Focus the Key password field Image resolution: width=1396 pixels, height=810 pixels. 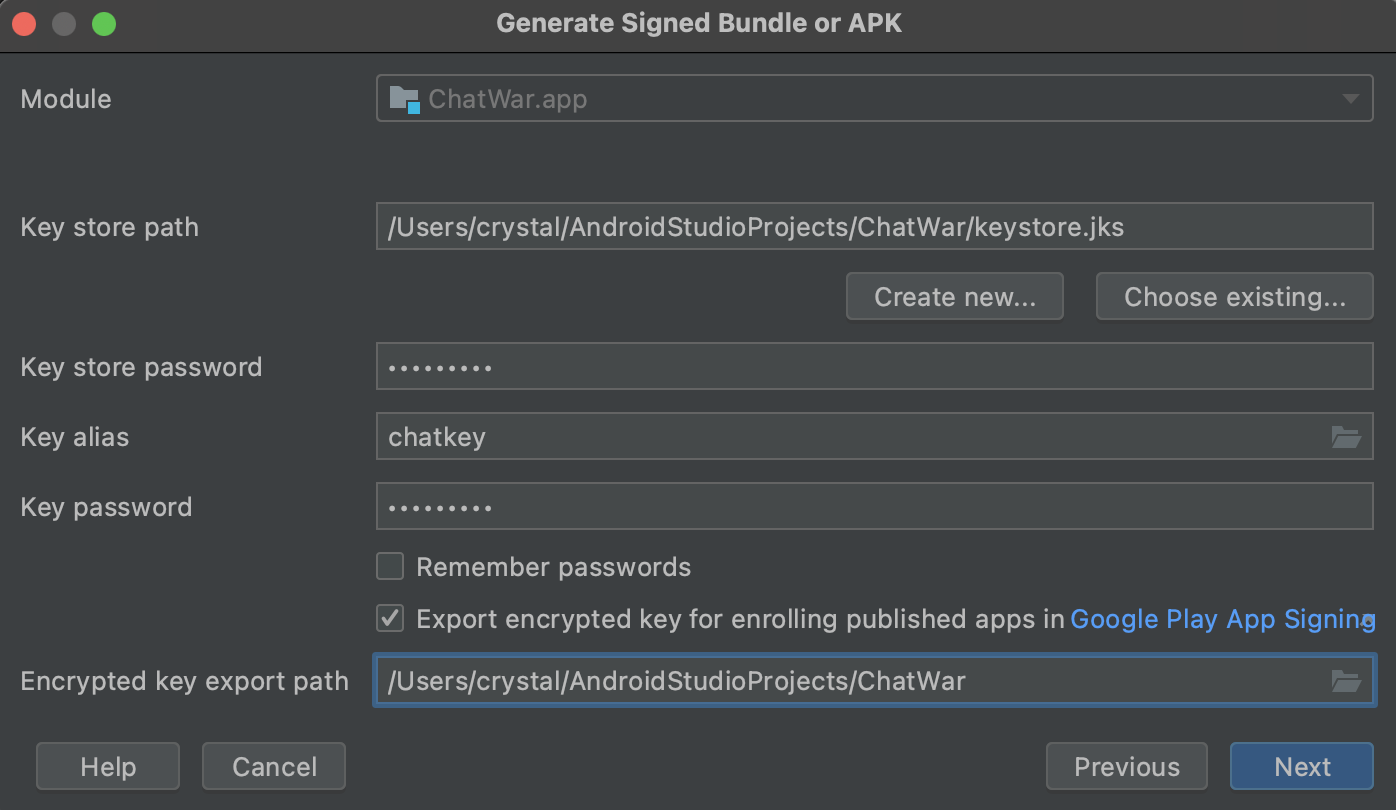[875, 507]
